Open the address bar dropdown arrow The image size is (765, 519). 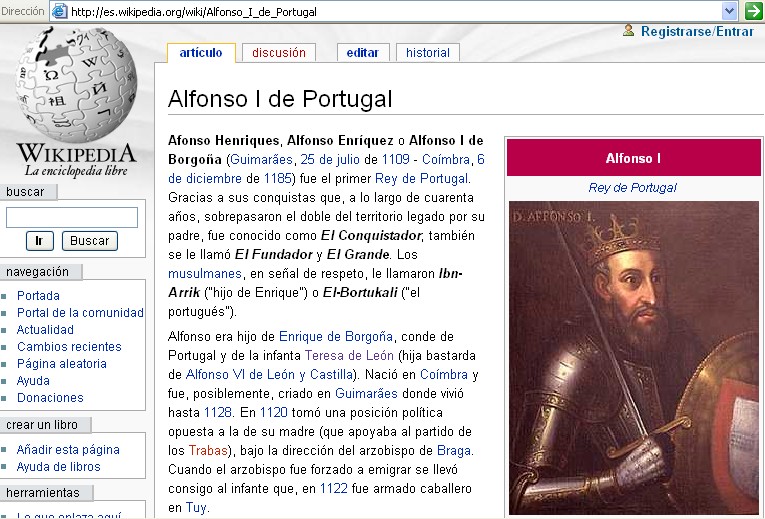pos(729,11)
